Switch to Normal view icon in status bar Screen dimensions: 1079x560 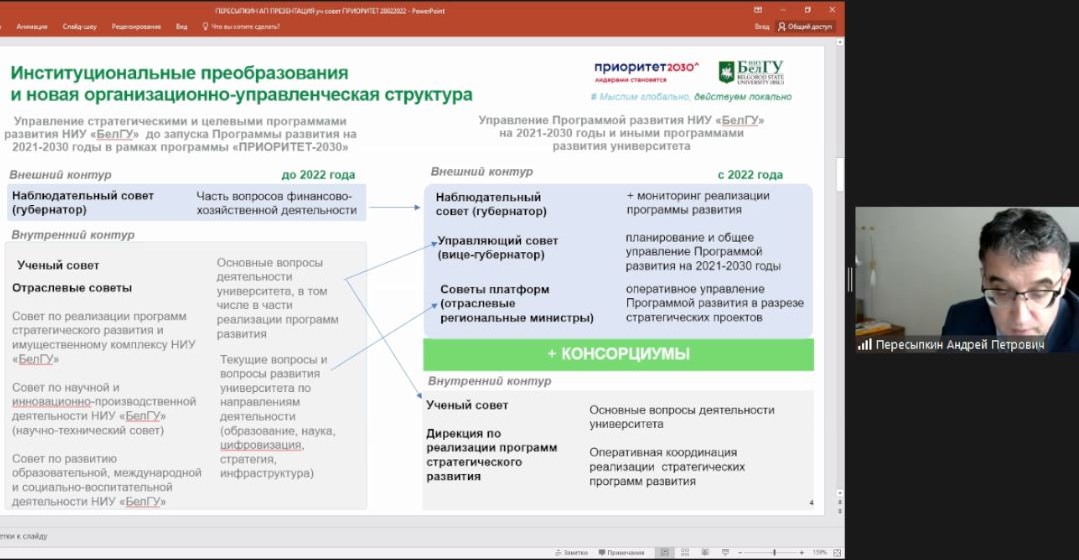click(x=664, y=552)
